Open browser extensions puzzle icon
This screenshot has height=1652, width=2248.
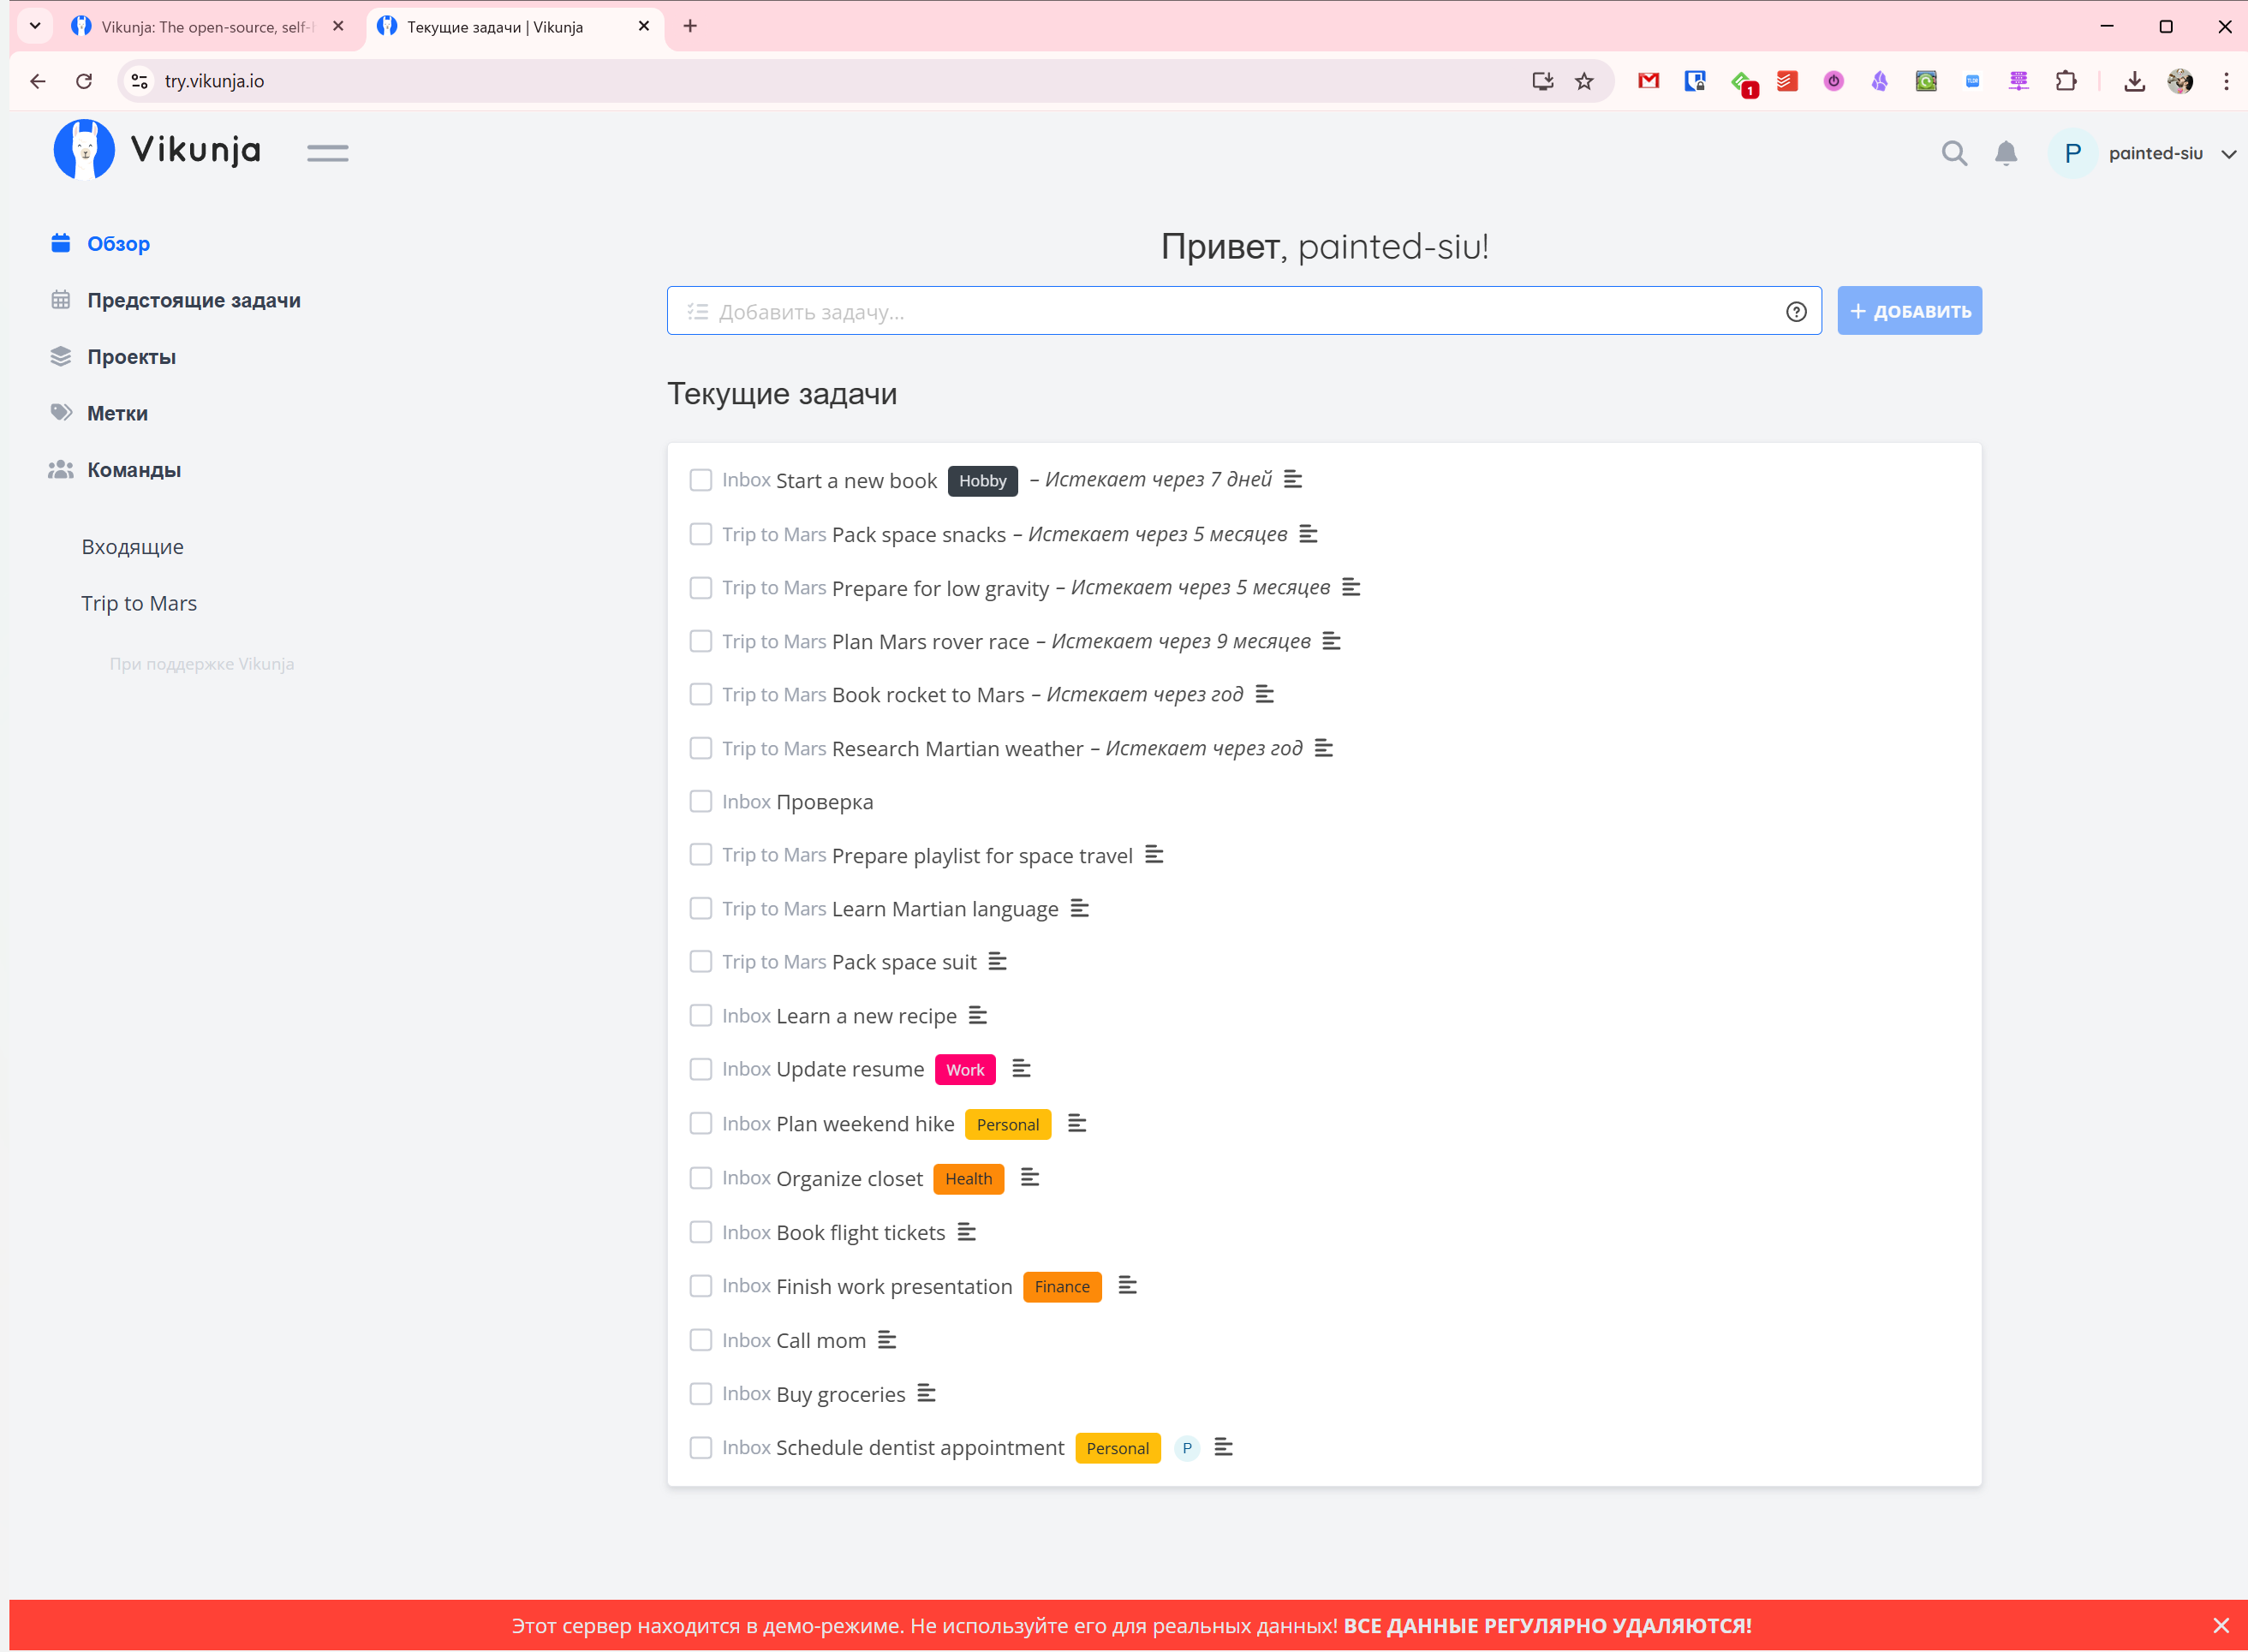2065,81
